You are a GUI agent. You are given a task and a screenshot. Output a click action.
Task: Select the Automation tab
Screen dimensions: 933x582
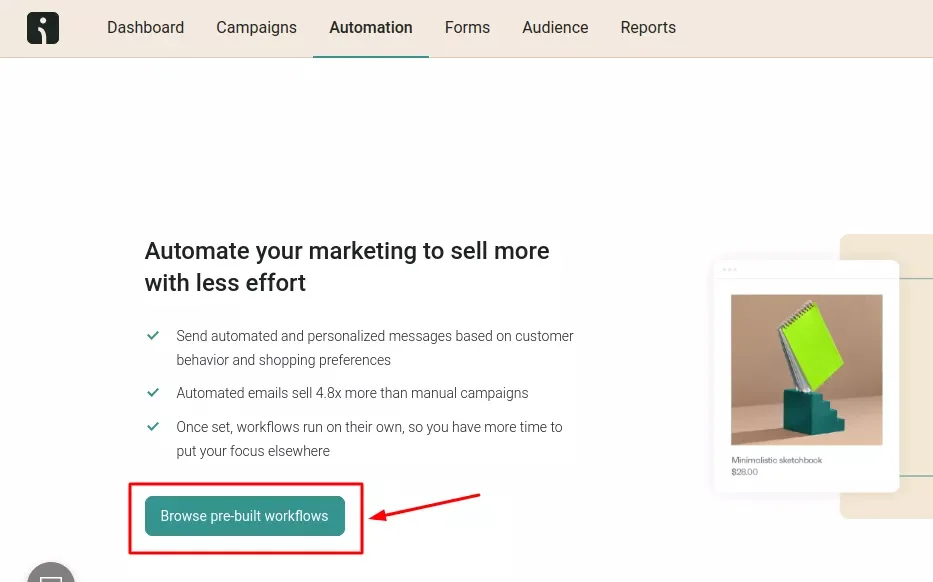371,28
